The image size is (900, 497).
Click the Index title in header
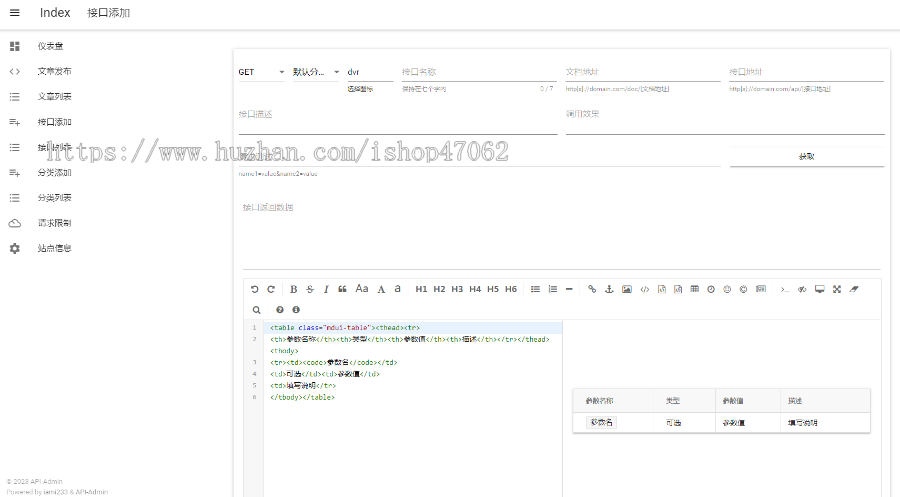[x=55, y=13]
